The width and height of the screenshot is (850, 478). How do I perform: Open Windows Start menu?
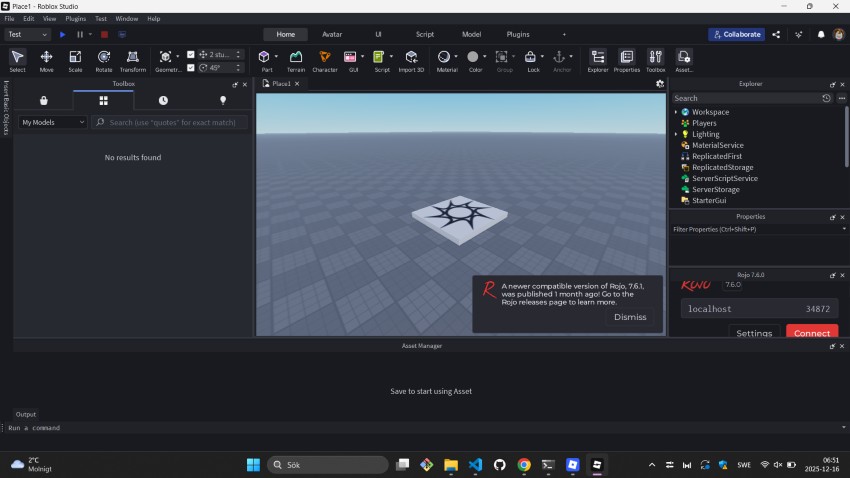point(253,464)
